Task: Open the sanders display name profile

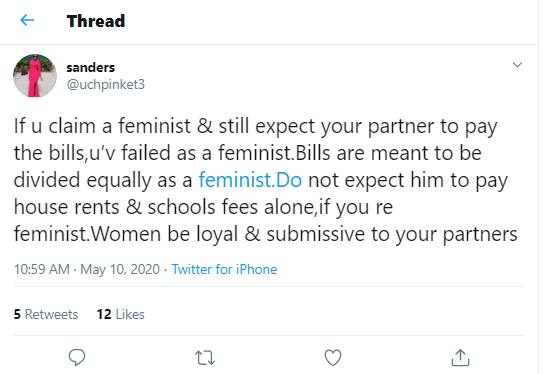Action: coord(91,67)
